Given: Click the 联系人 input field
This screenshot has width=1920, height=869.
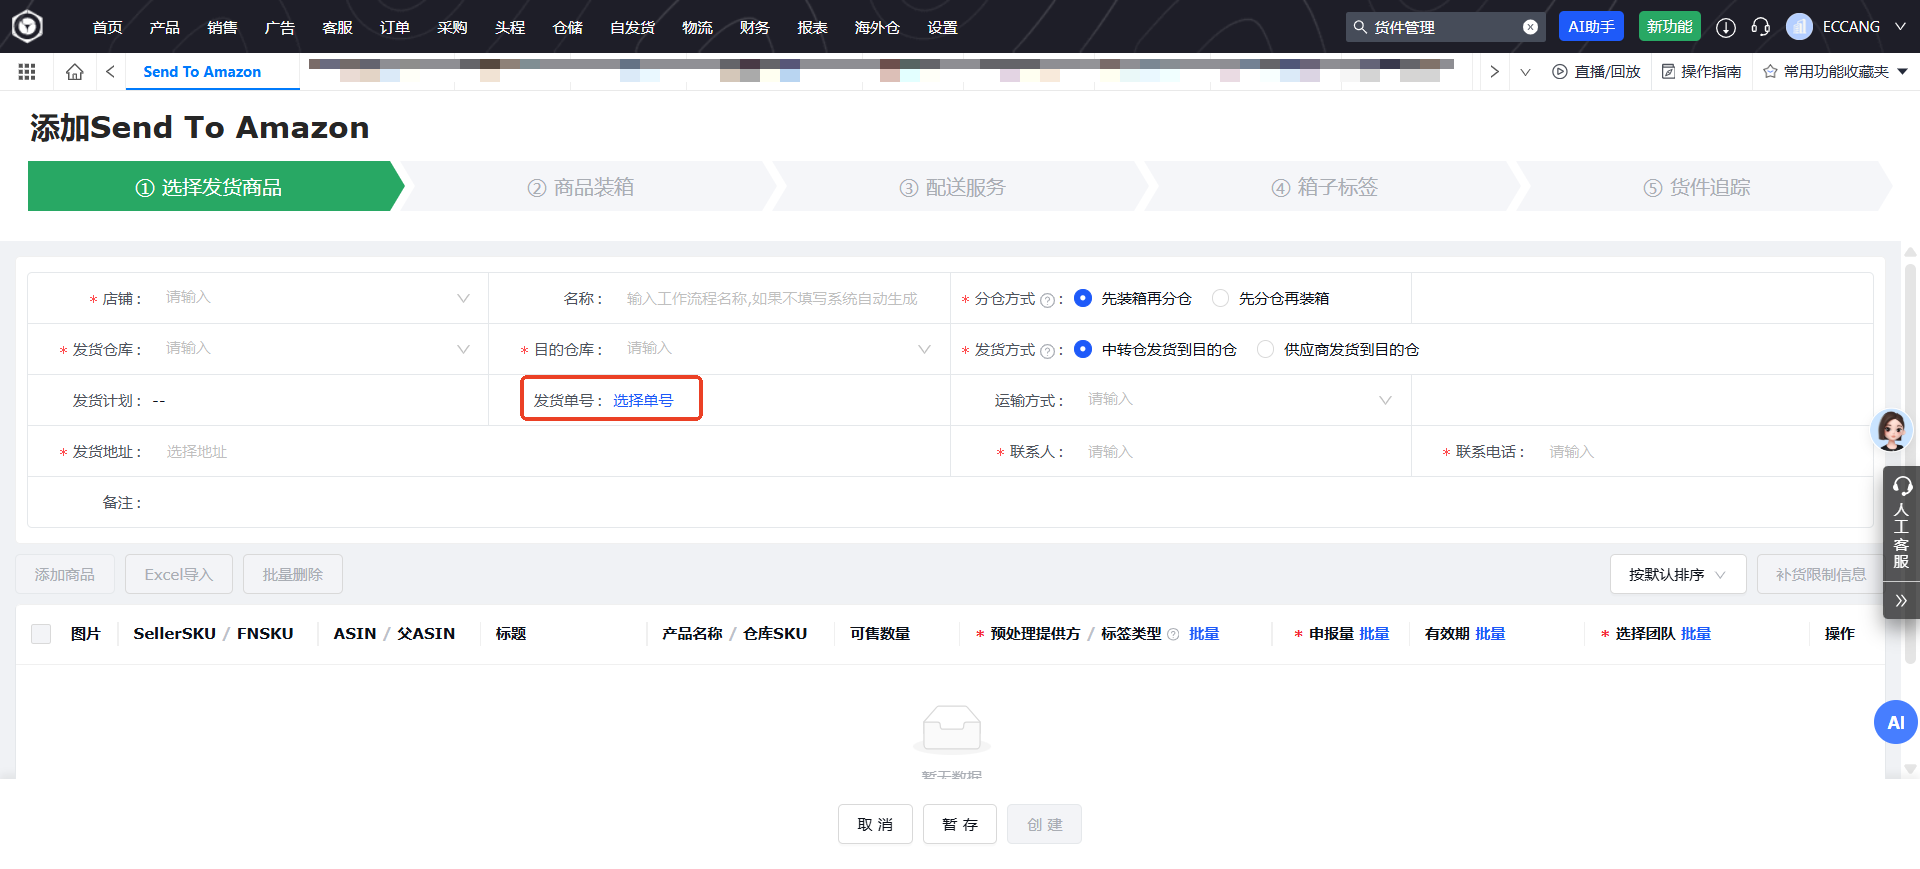Looking at the screenshot, I should point(1240,451).
